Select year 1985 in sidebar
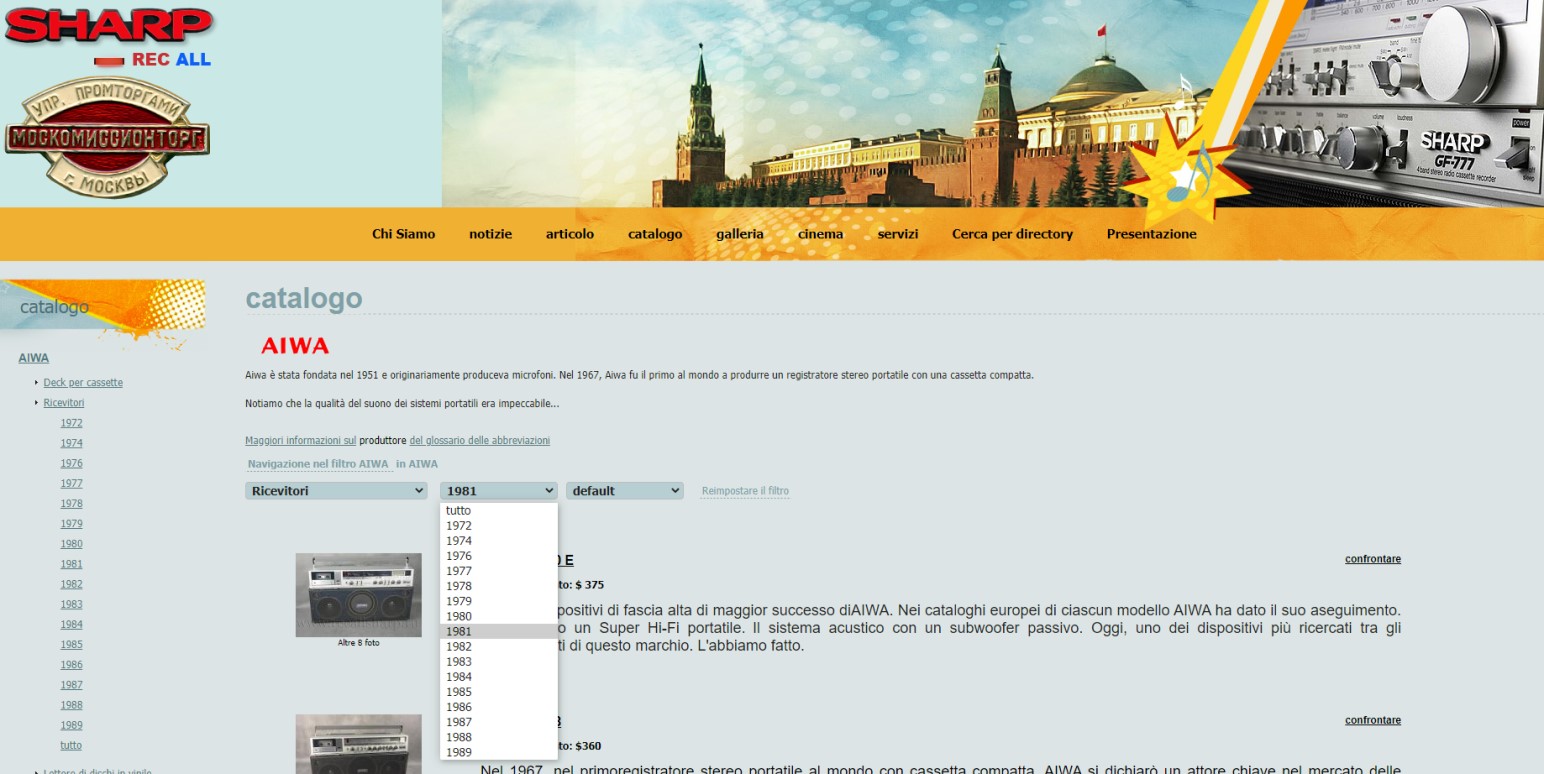The image size is (1544, 774). 71,645
